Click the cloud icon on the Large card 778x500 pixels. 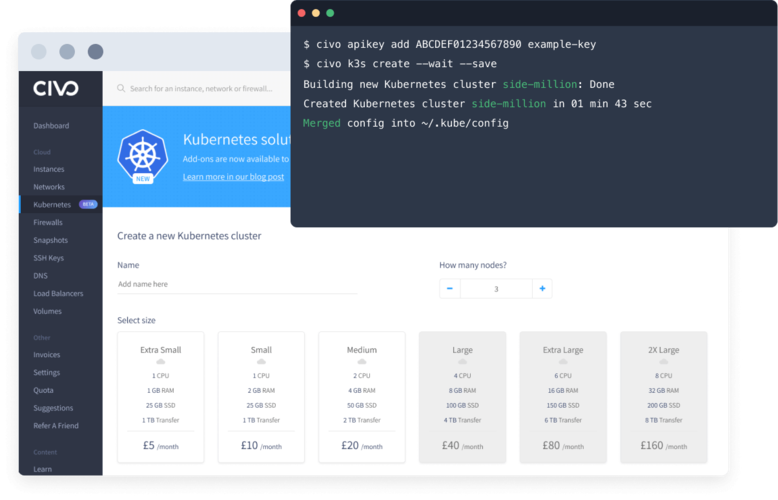462,362
